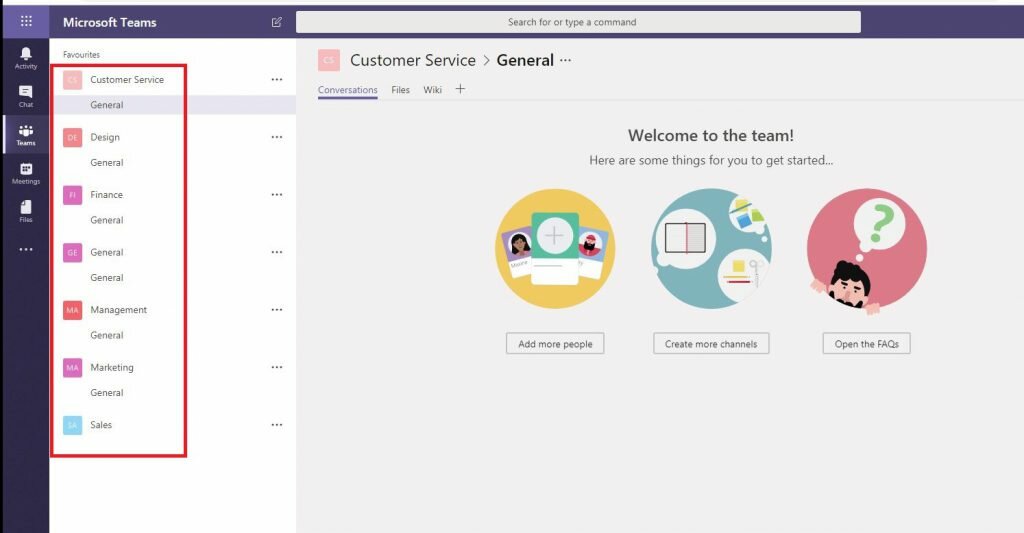The height and width of the screenshot is (533, 1024).
Task: Select the Finance team name
Action: tap(106, 195)
